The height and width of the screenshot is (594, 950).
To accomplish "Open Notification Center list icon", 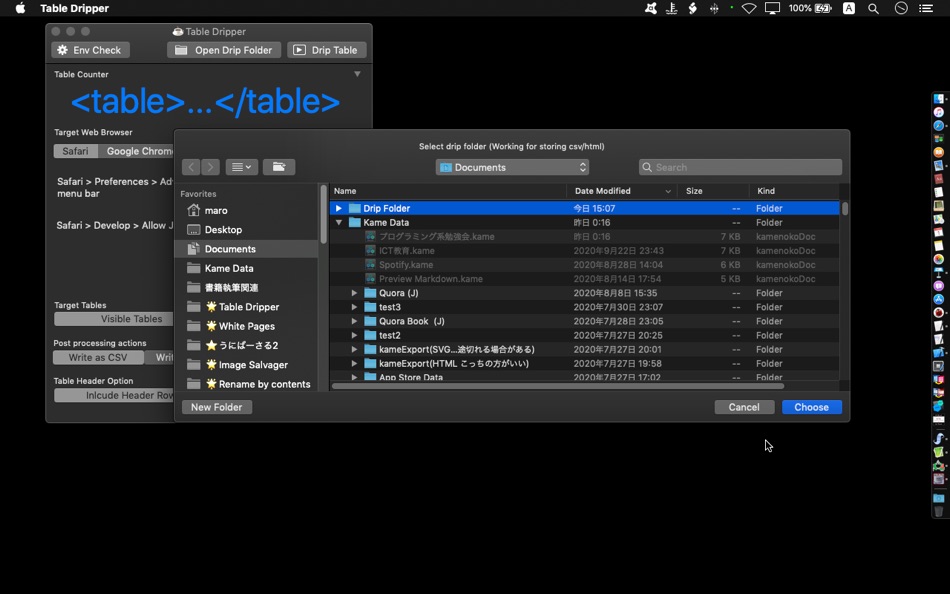I will click(x=926, y=8).
